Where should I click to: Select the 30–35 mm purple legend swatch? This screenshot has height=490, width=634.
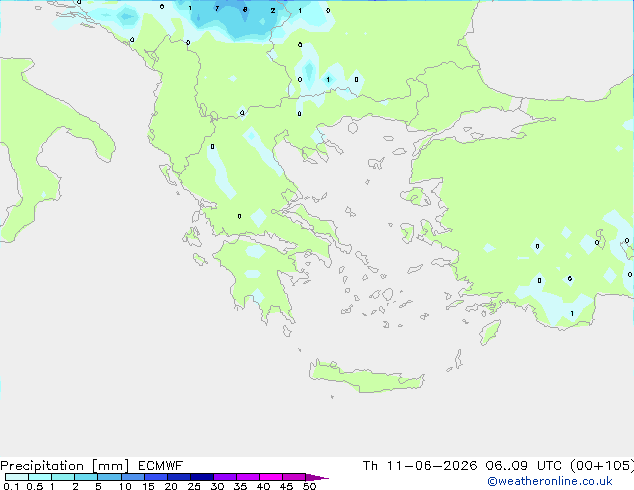tap(225, 477)
